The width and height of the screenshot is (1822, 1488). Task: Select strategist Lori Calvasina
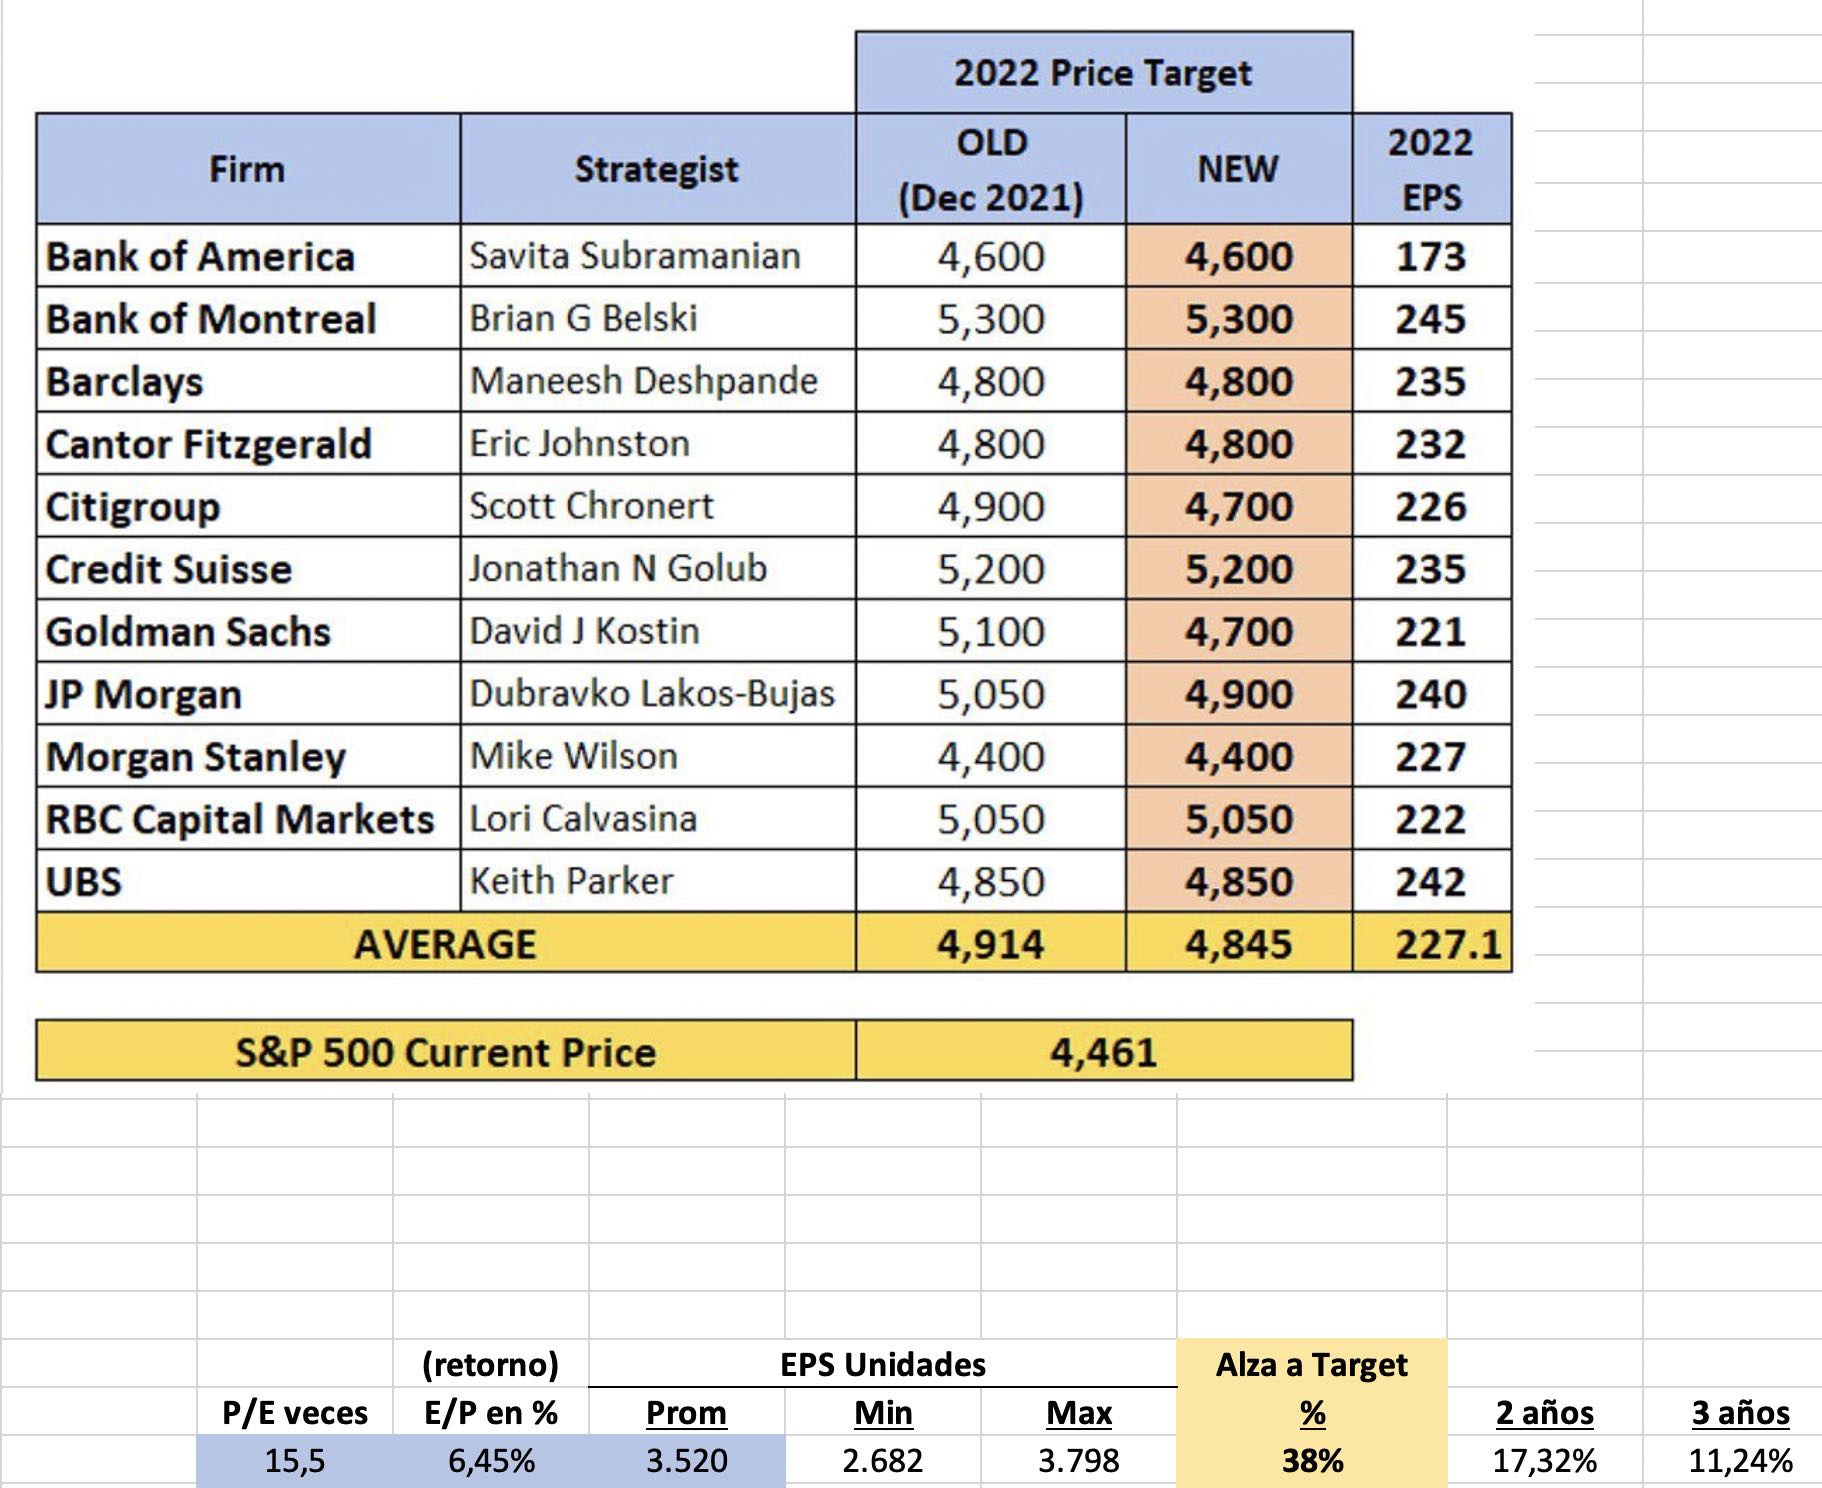click(658, 818)
